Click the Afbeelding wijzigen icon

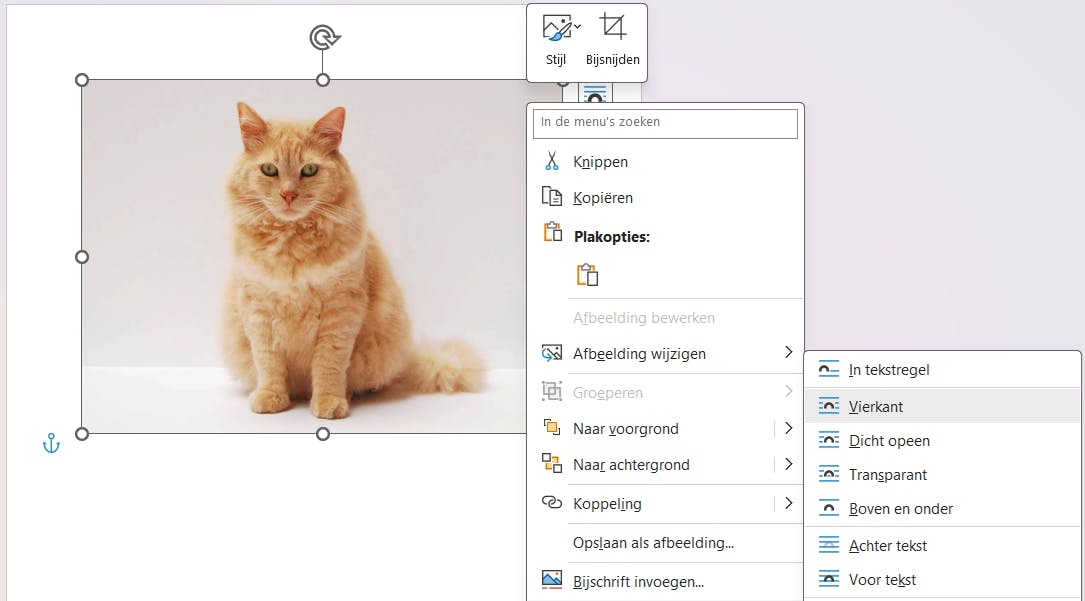pyautogui.click(x=551, y=353)
